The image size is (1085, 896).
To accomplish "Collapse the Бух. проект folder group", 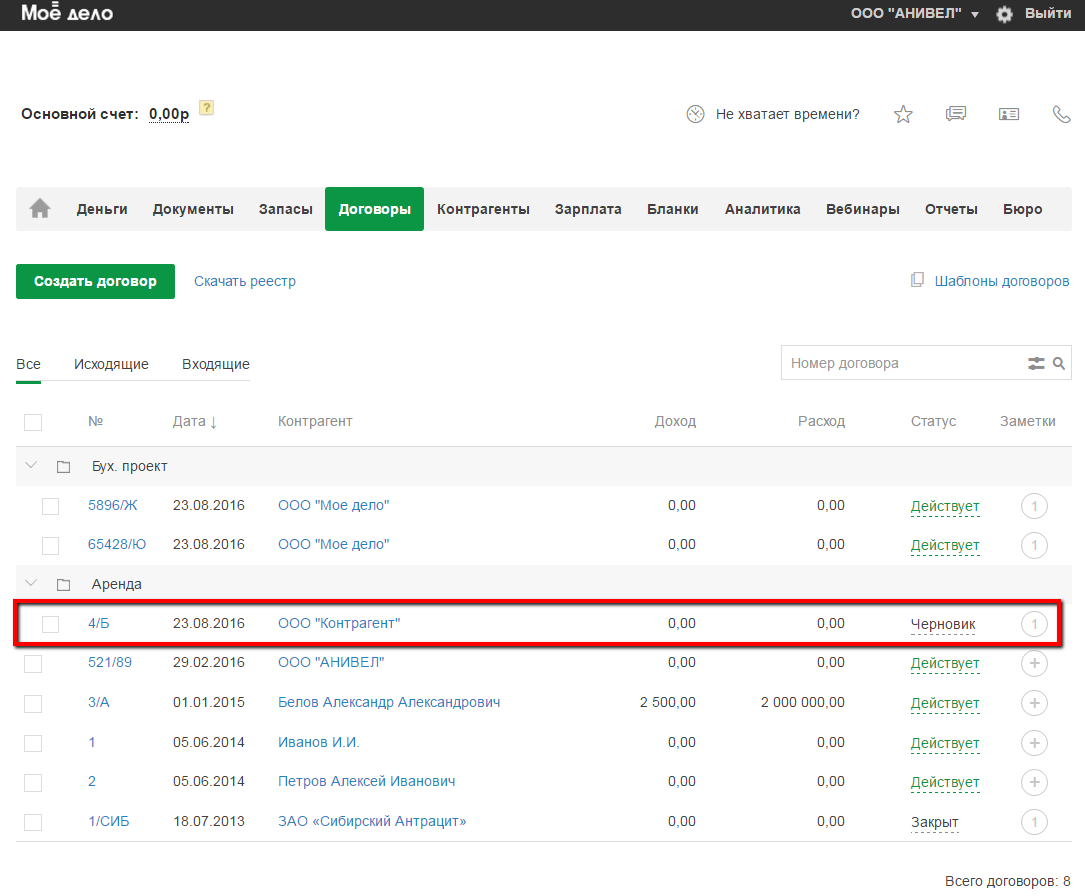I will point(31,466).
